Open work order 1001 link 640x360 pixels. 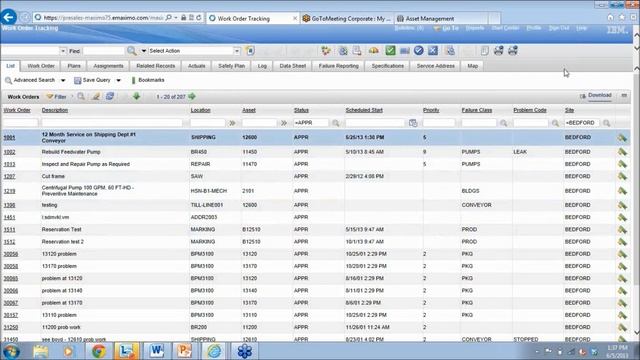pos(9,138)
